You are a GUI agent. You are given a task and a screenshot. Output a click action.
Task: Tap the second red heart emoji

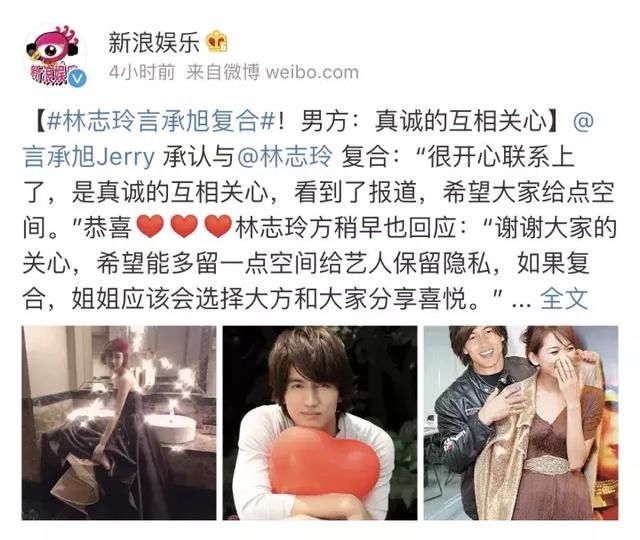pyautogui.click(x=184, y=226)
